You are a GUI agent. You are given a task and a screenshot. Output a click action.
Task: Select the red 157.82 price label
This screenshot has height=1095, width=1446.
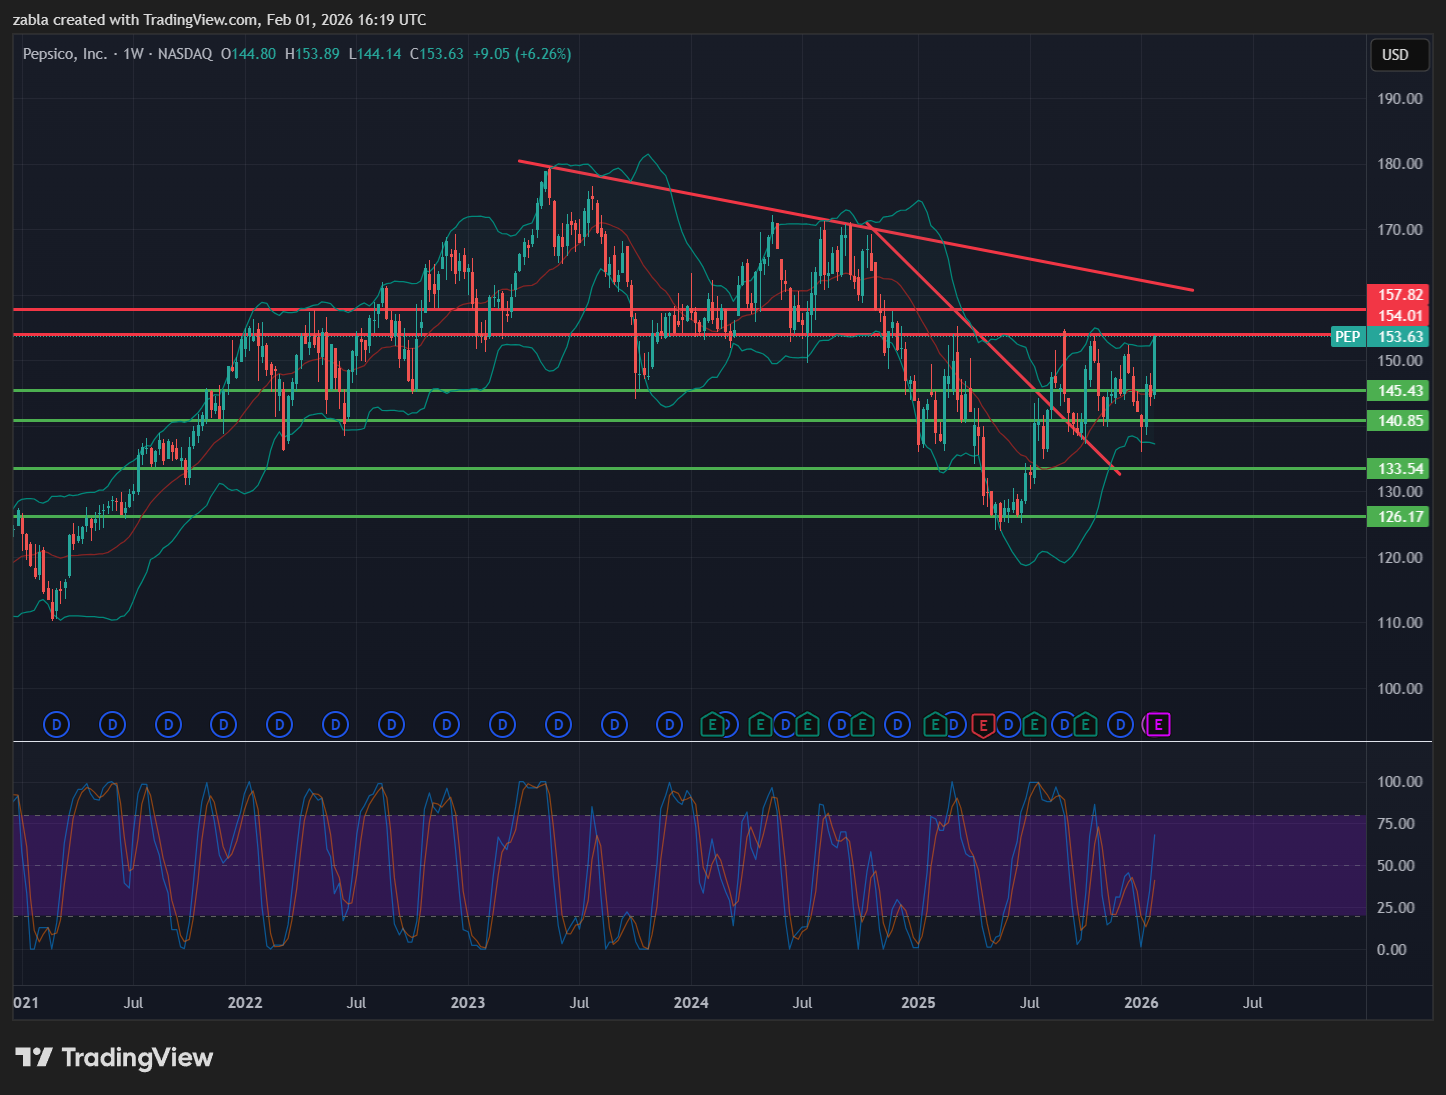click(1399, 295)
